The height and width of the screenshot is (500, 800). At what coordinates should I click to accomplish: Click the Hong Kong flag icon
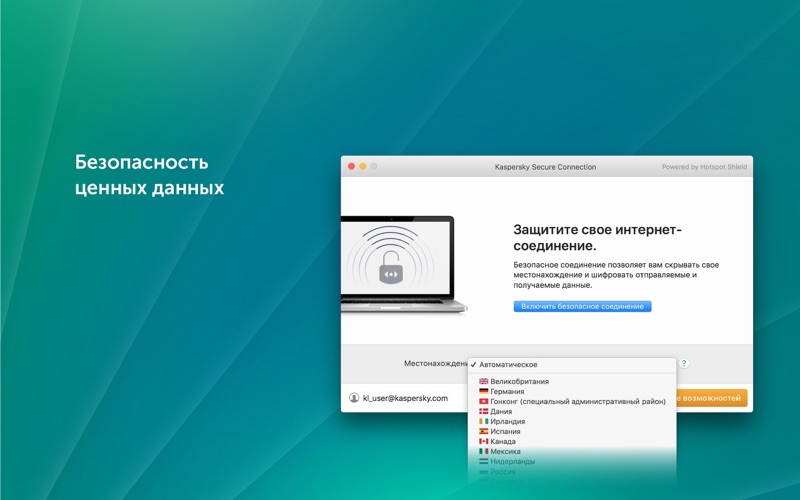point(484,402)
